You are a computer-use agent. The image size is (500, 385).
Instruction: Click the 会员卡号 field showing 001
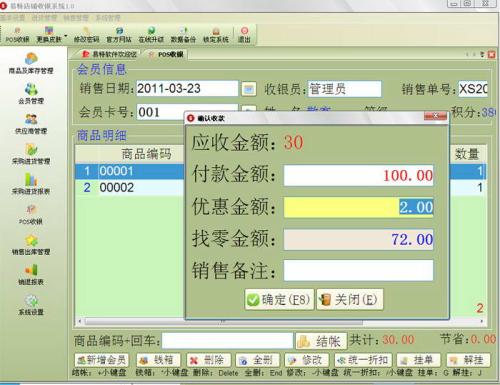point(160,112)
